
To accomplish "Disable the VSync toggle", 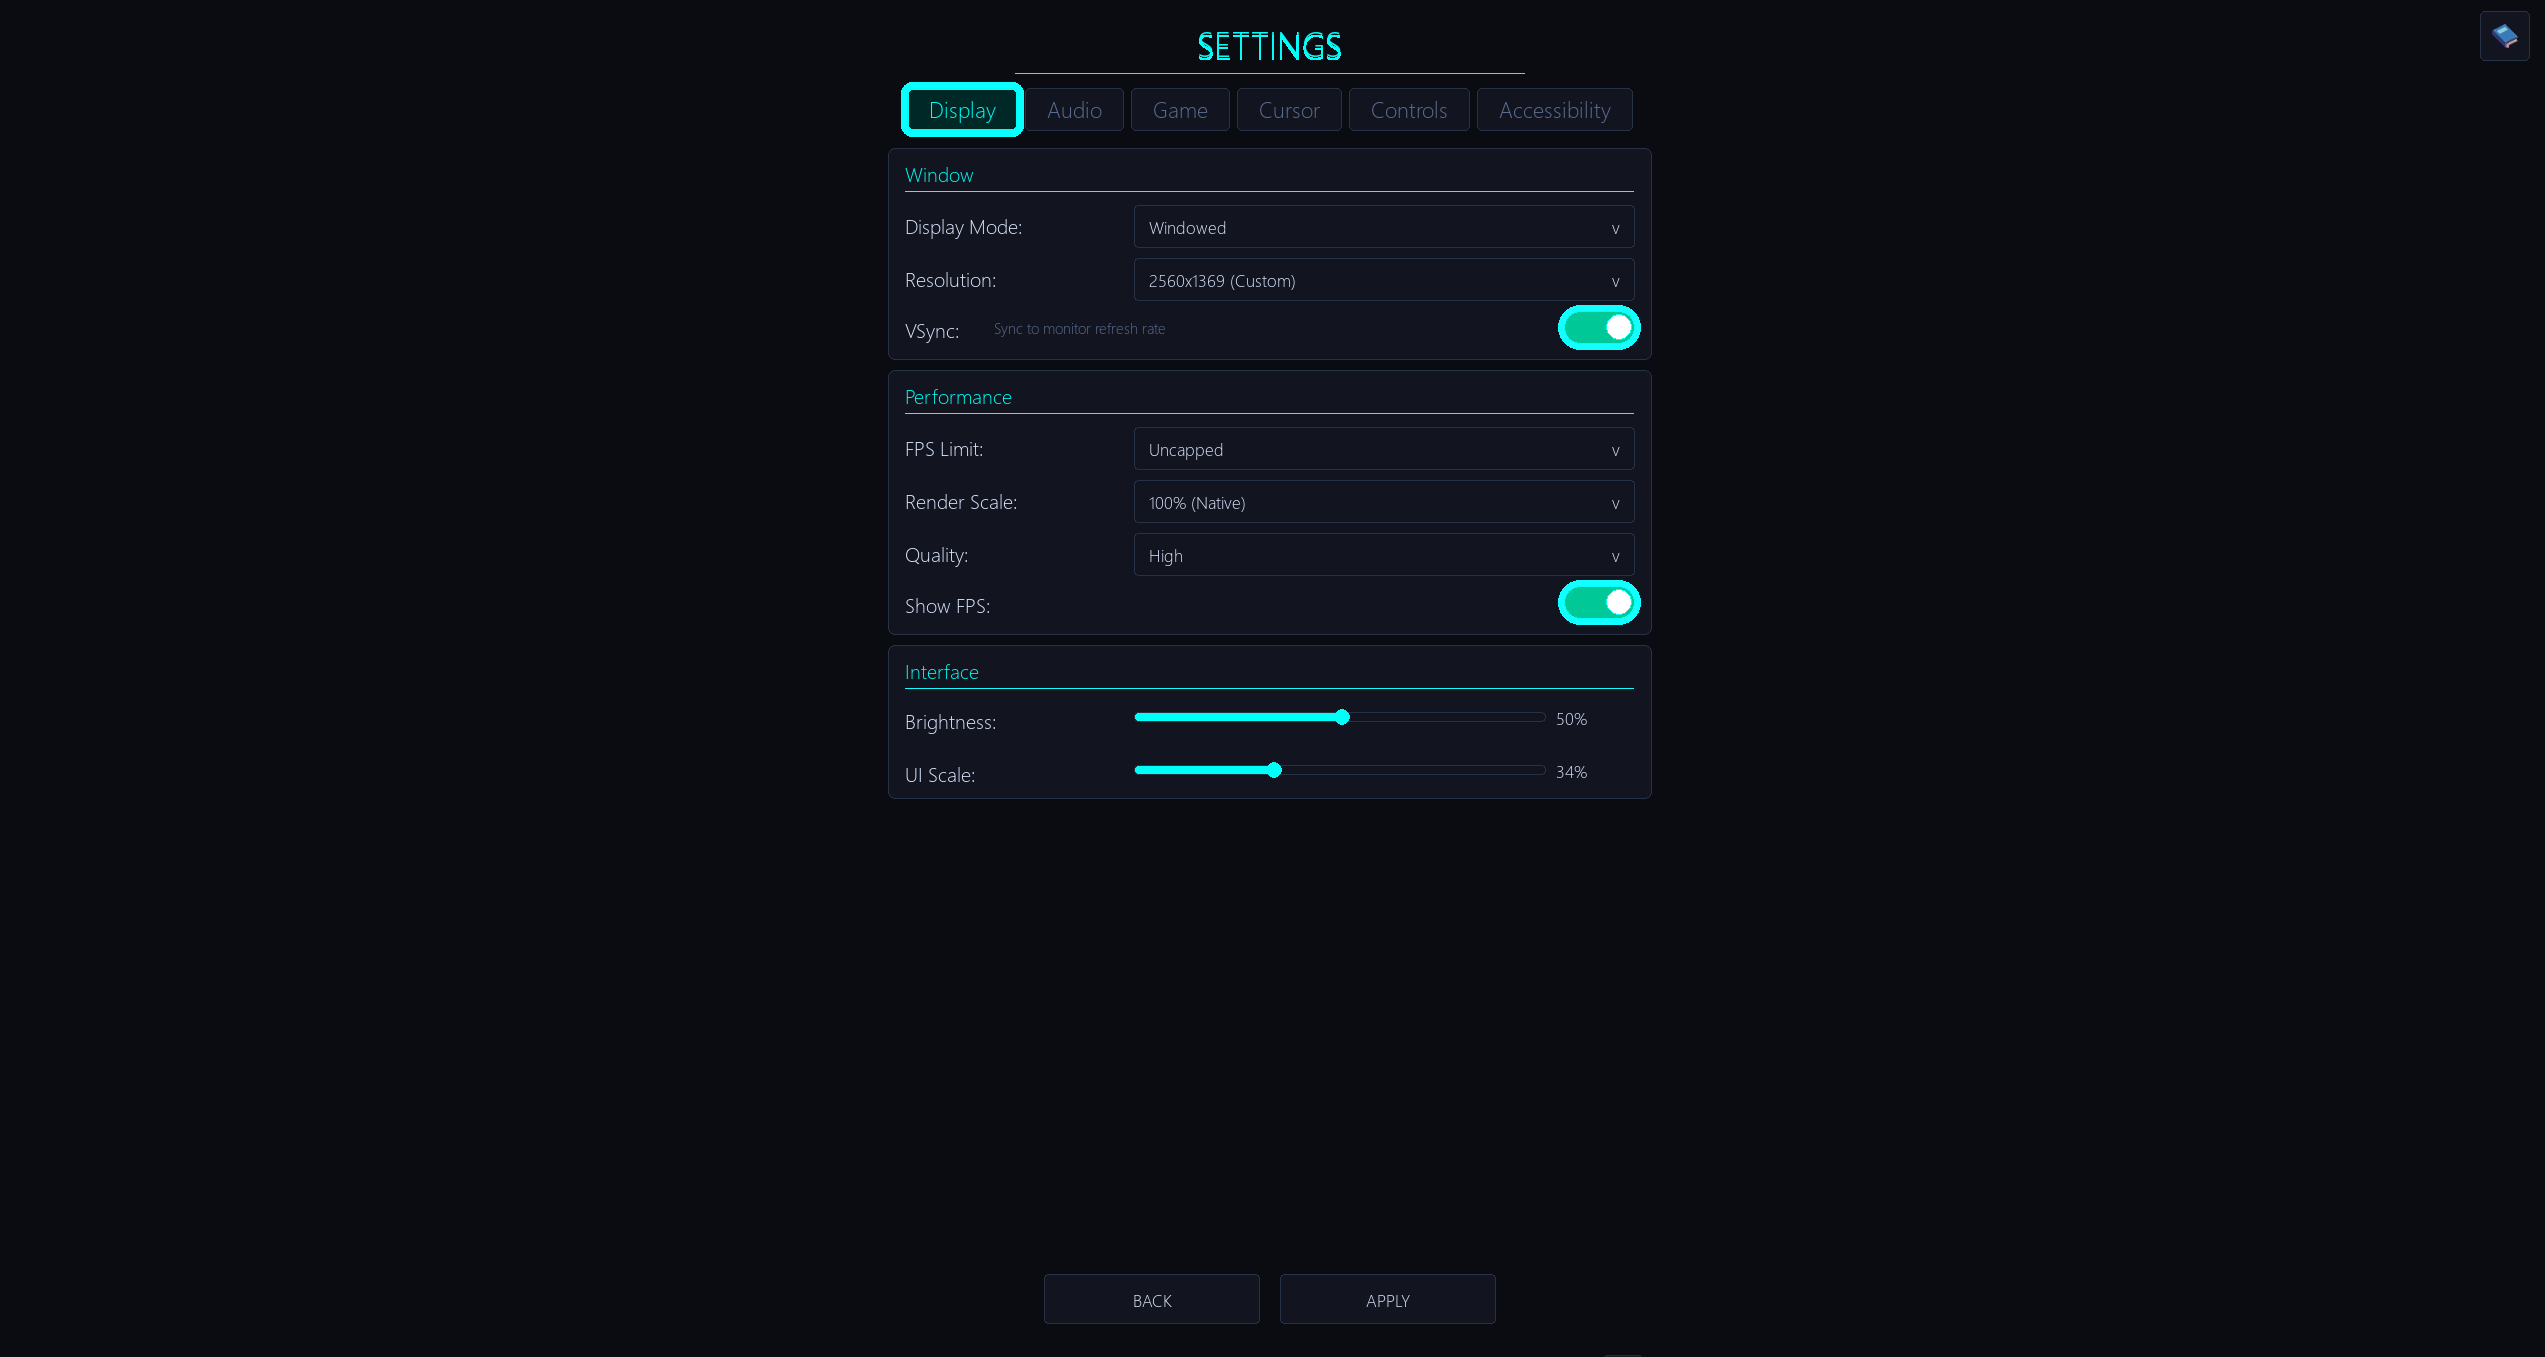I will (x=1598, y=328).
